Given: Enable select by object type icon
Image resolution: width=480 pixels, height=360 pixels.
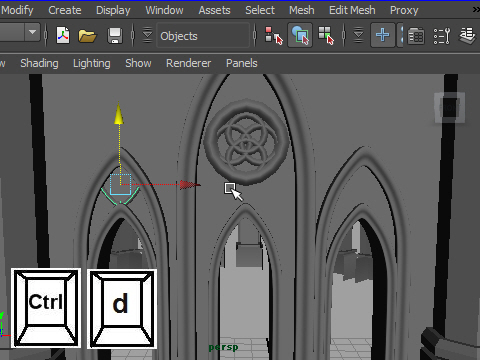Looking at the screenshot, I should (300, 35).
